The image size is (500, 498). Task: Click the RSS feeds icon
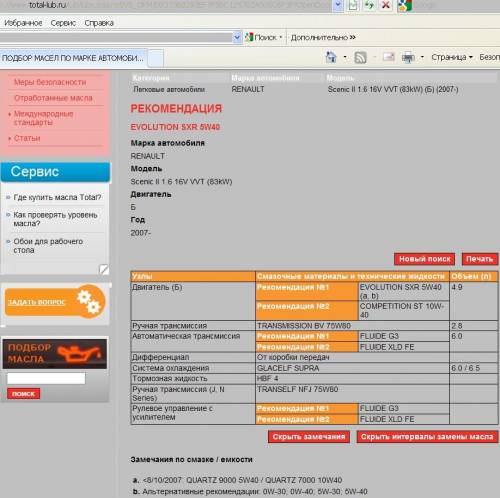360,58
